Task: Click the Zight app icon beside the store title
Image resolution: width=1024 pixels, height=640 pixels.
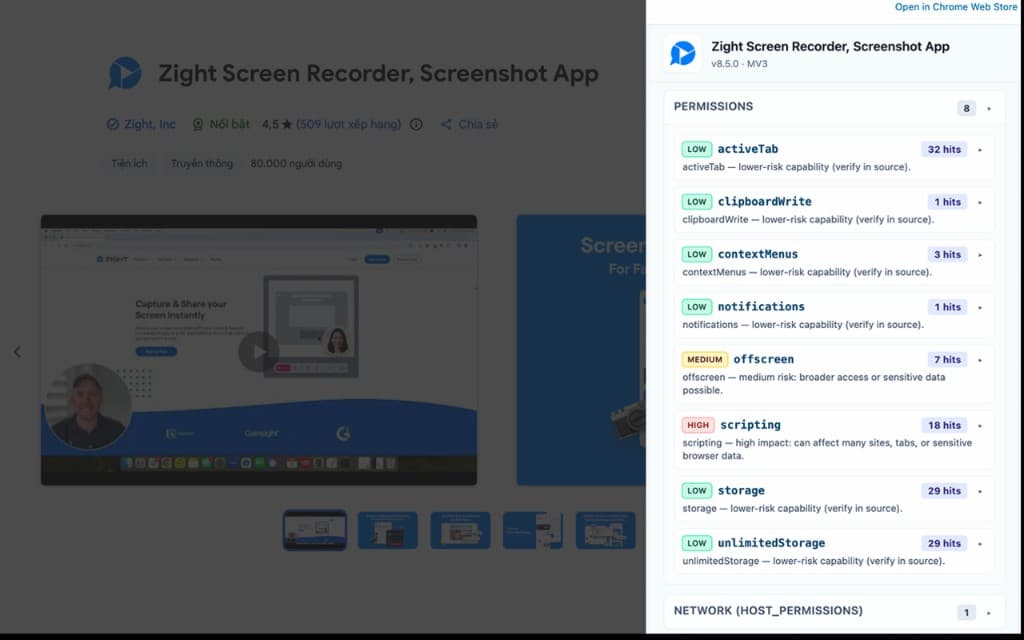Action: pyautogui.click(x=126, y=73)
